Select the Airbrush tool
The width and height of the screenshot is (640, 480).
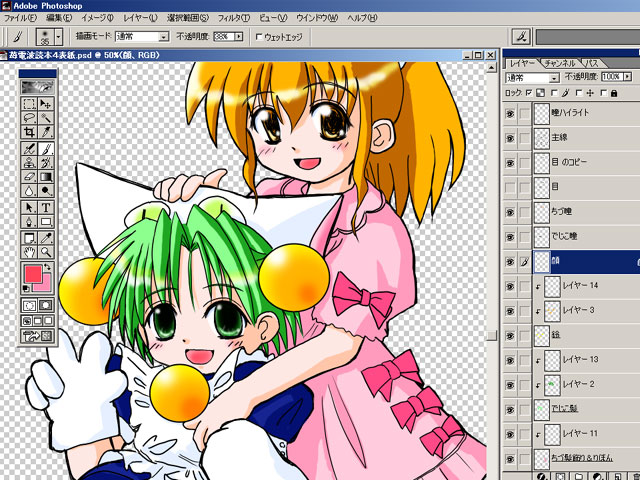[29, 149]
